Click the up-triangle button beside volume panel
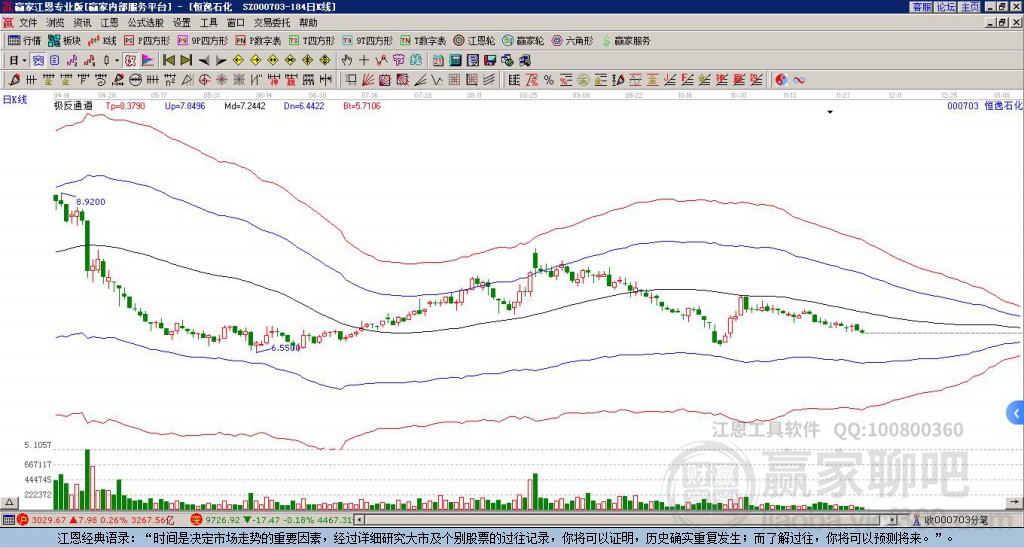 tap(9, 502)
